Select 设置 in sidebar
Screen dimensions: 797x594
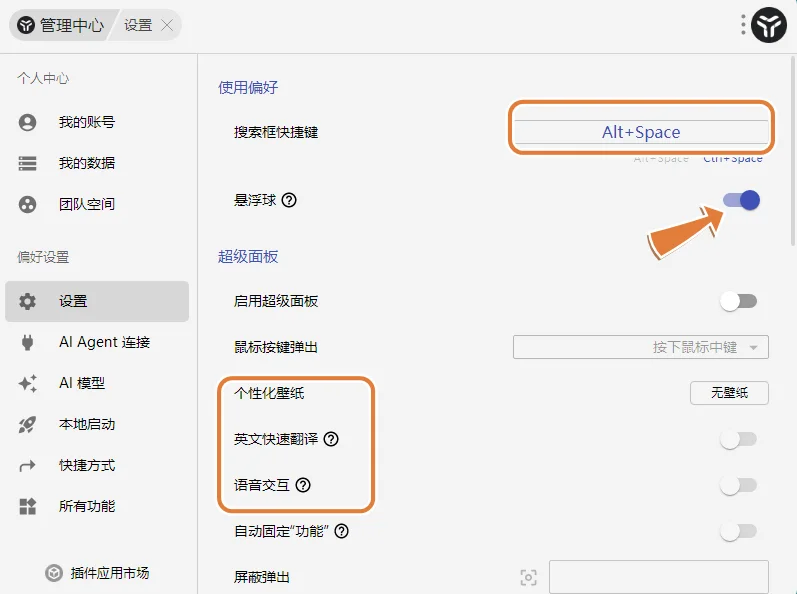coord(97,301)
